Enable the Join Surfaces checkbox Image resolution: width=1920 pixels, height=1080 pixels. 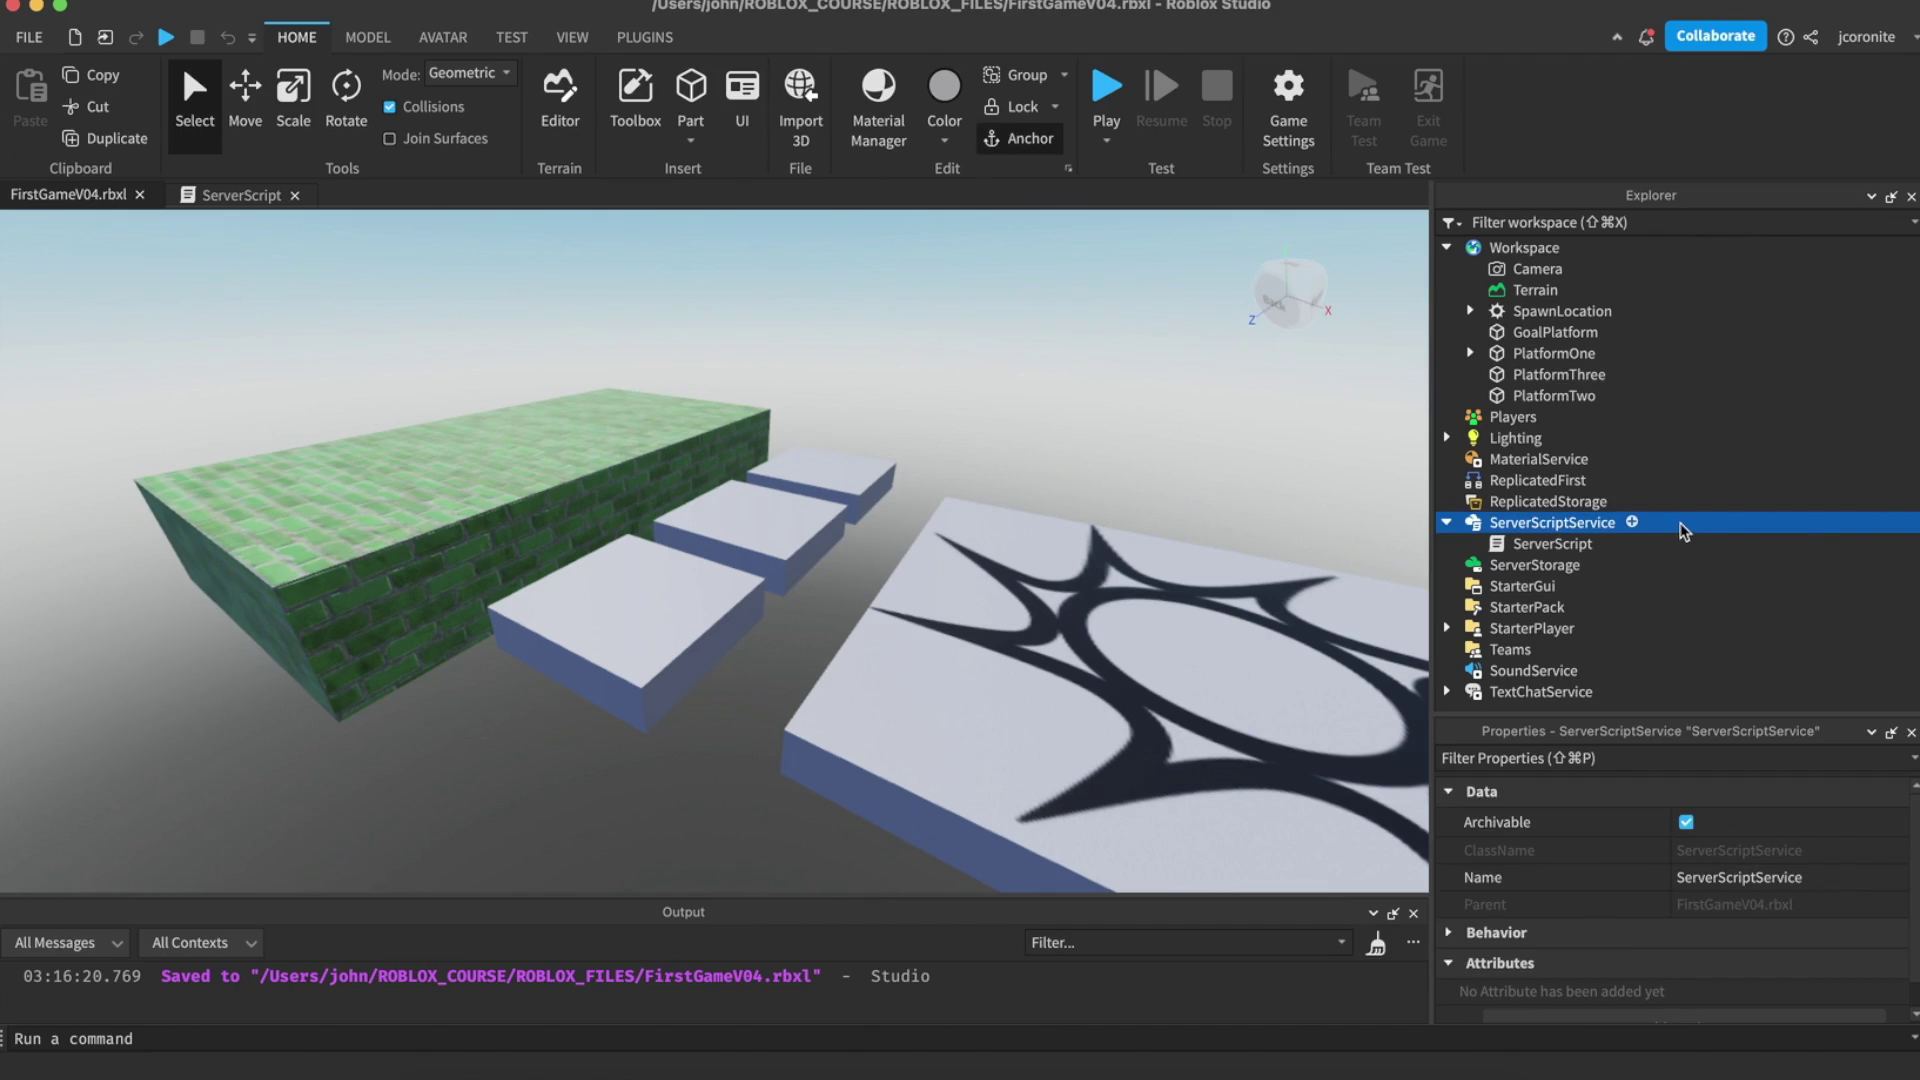390,139
